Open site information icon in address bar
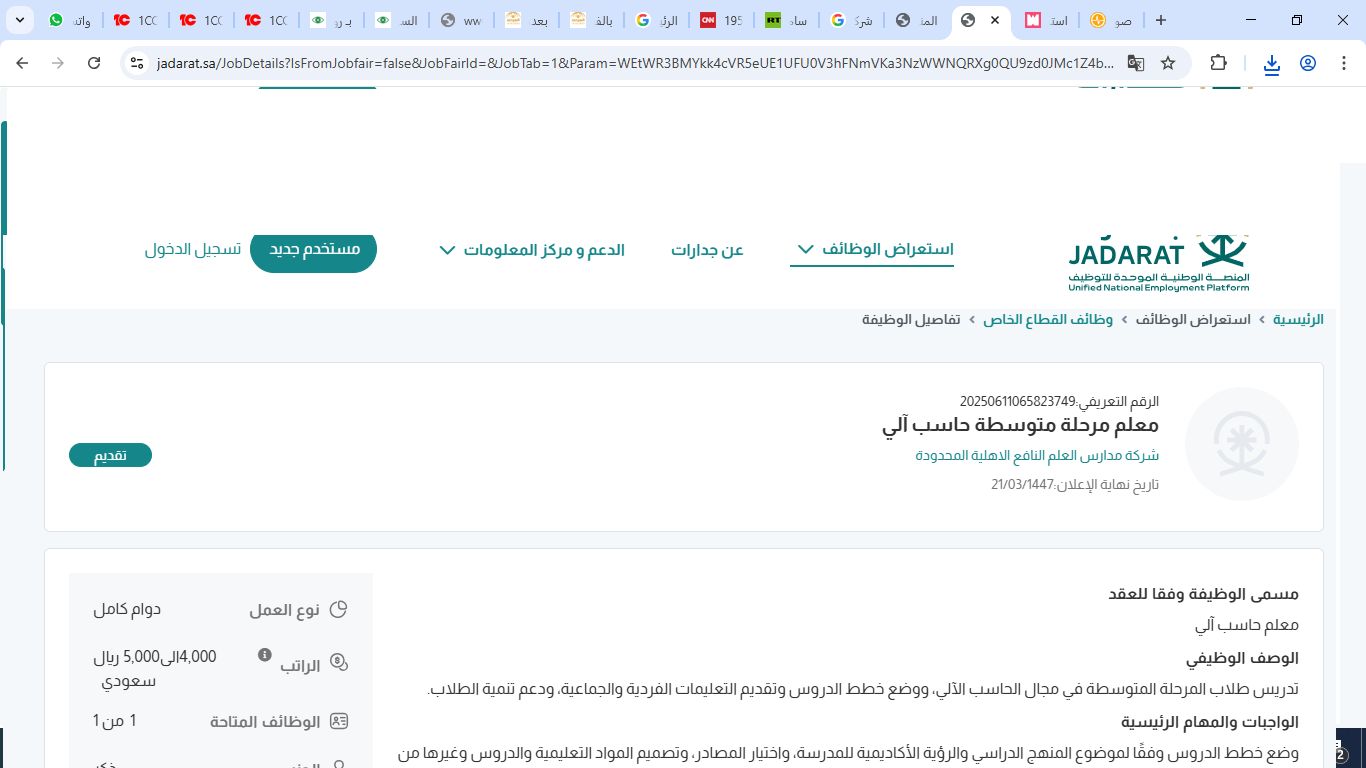1366x768 pixels. click(x=139, y=63)
